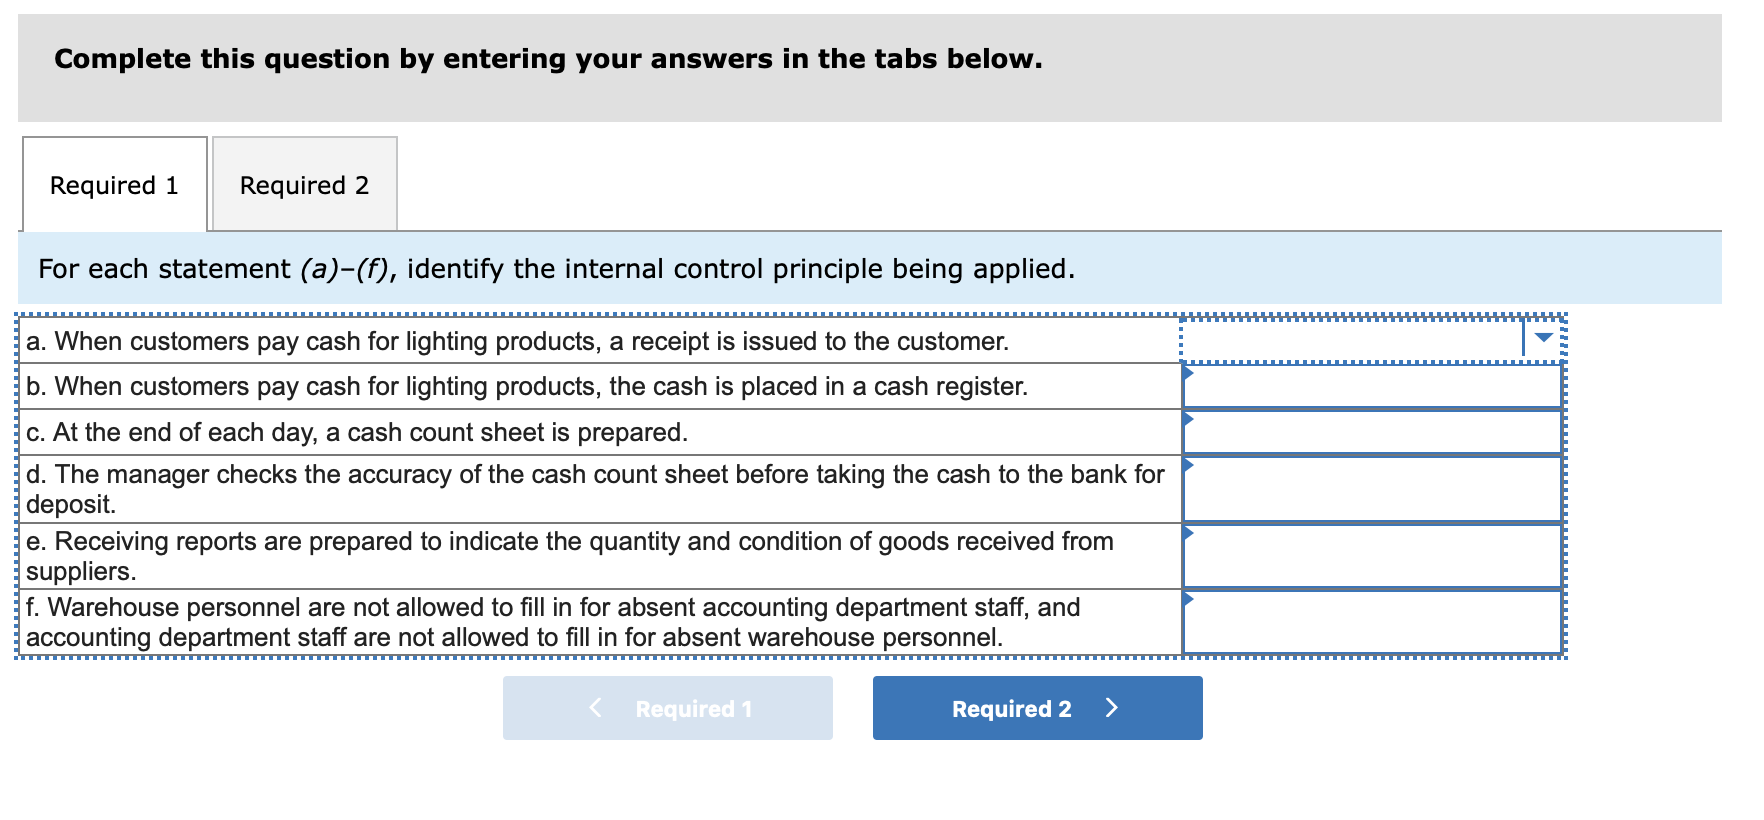This screenshot has width=1764, height=820.
Task: Open the answer dropdown for statement c
Action: [x=1370, y=431]
